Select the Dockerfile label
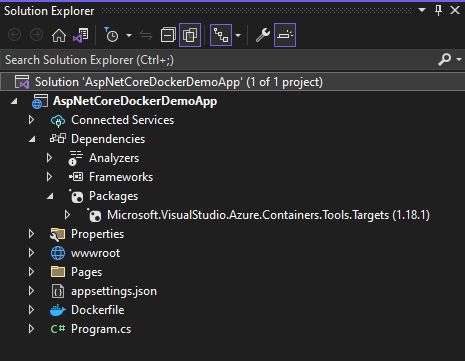Screen dimensions: 465x361 [98, 310]
